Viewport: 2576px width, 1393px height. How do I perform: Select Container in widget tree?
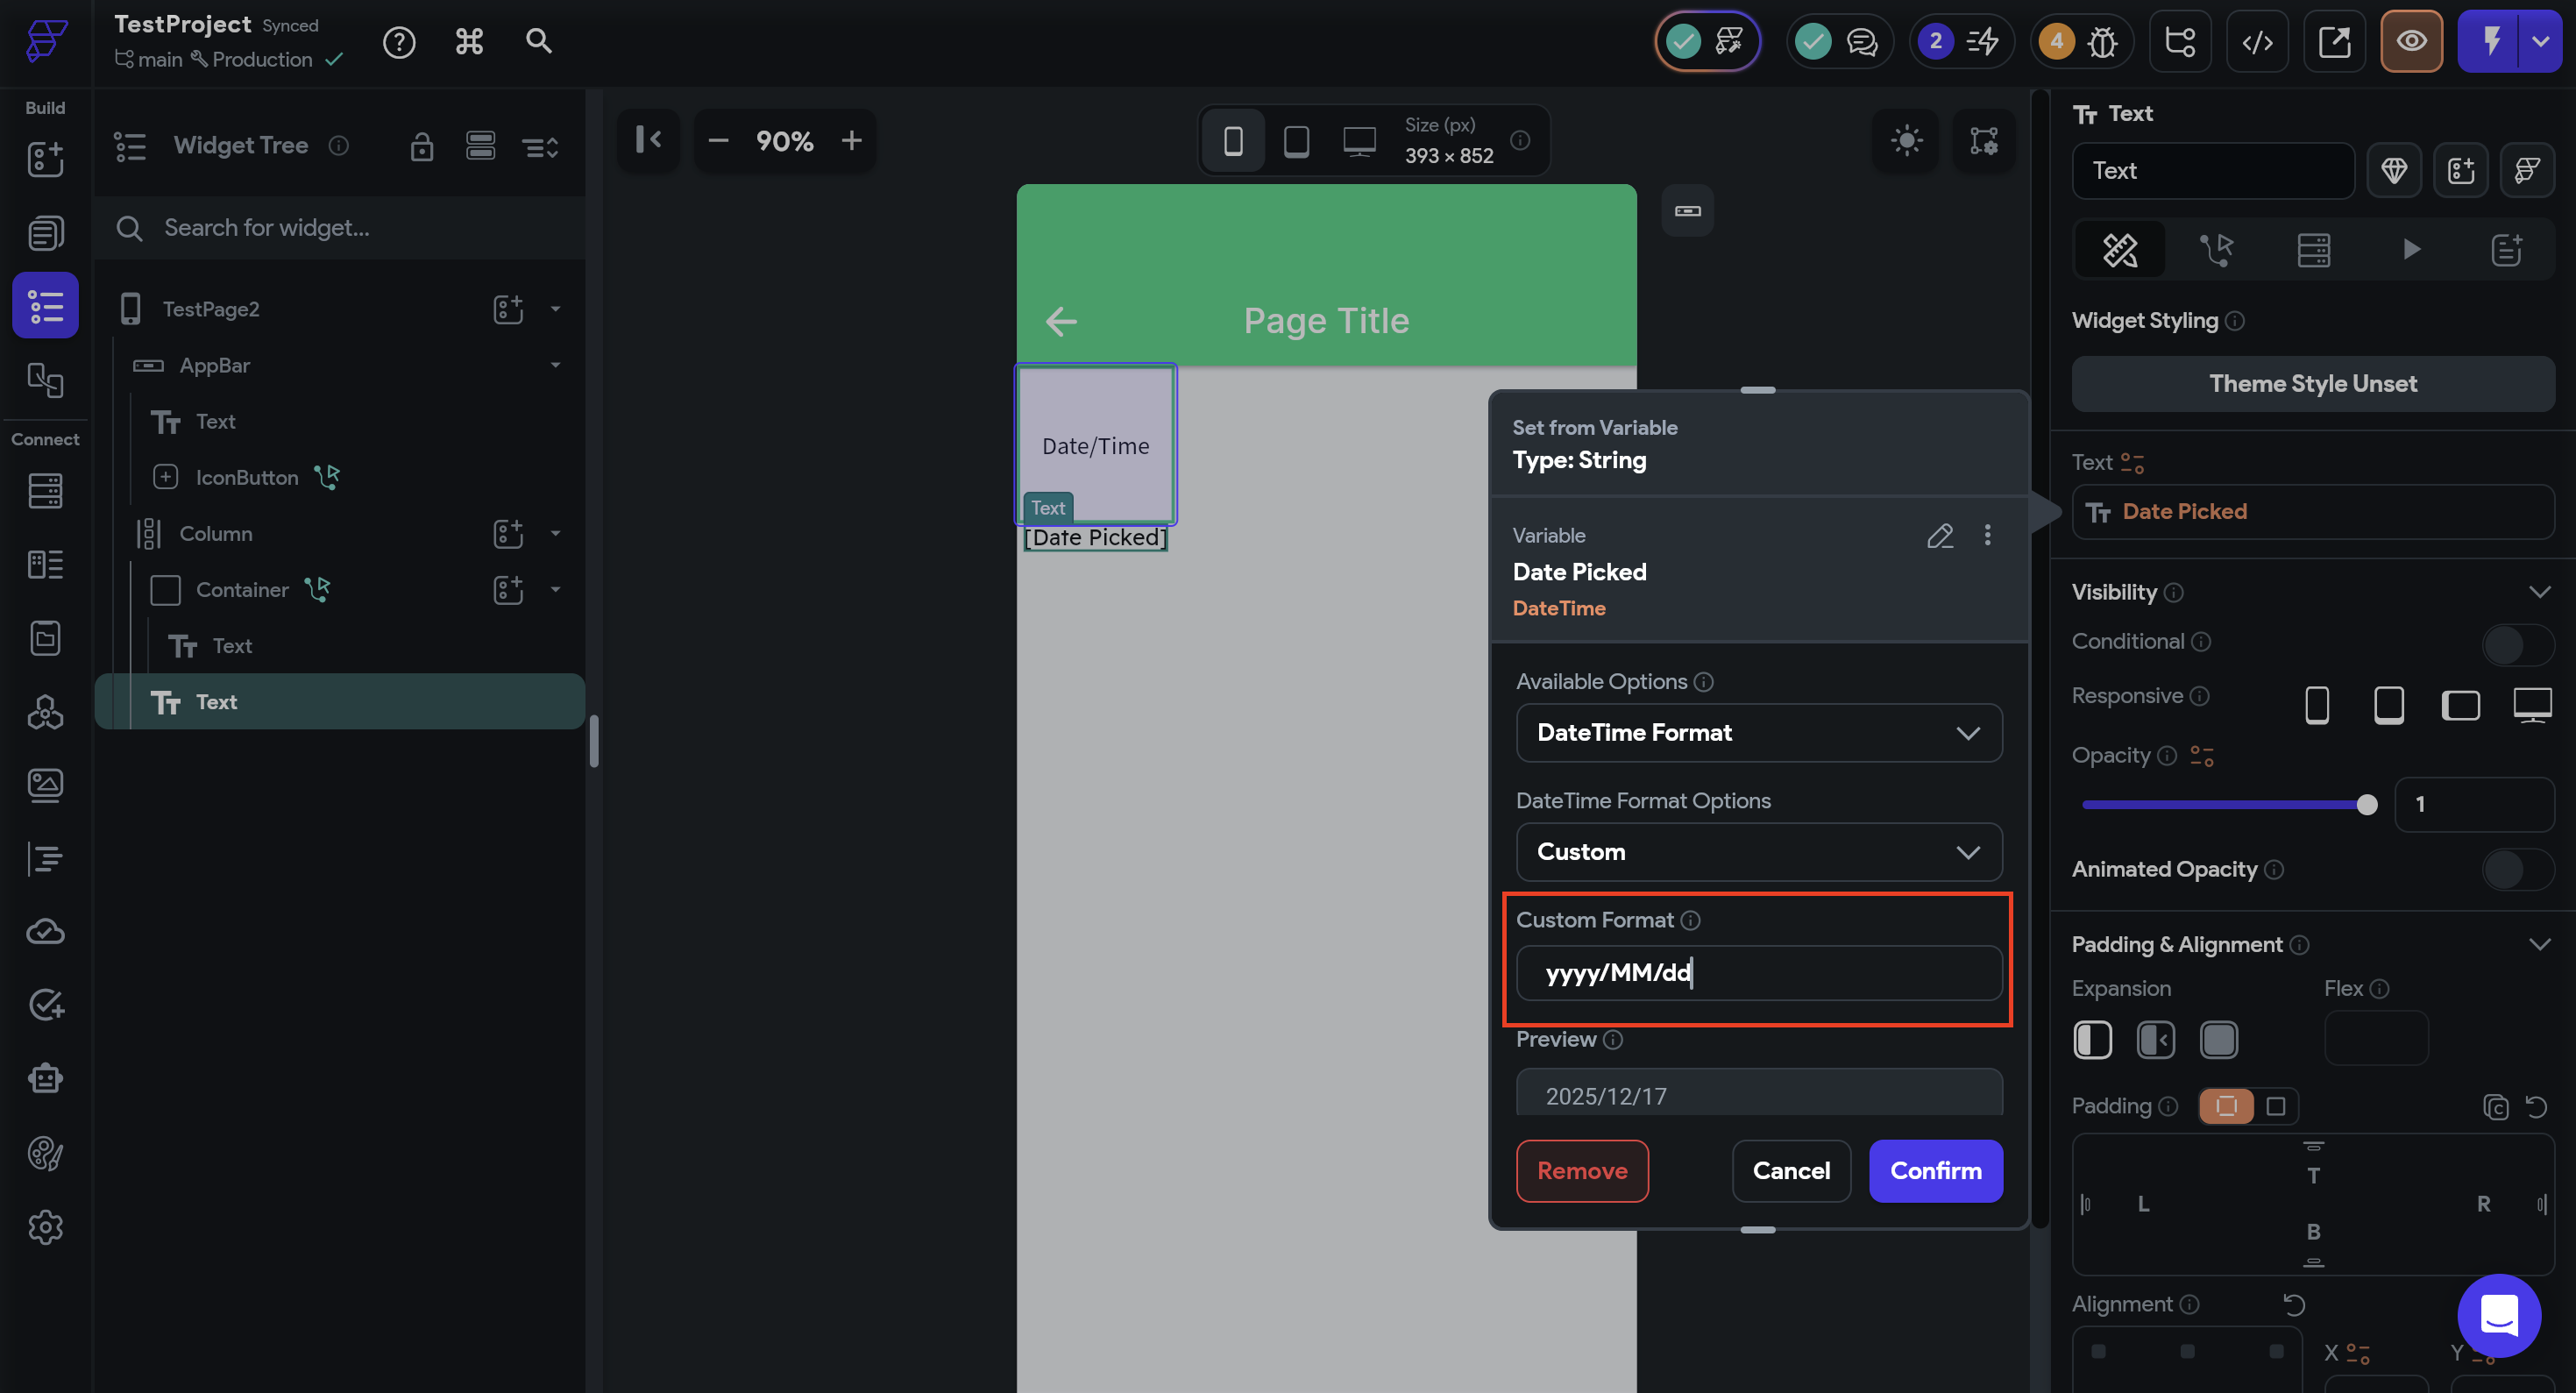[x=242, y=590]
